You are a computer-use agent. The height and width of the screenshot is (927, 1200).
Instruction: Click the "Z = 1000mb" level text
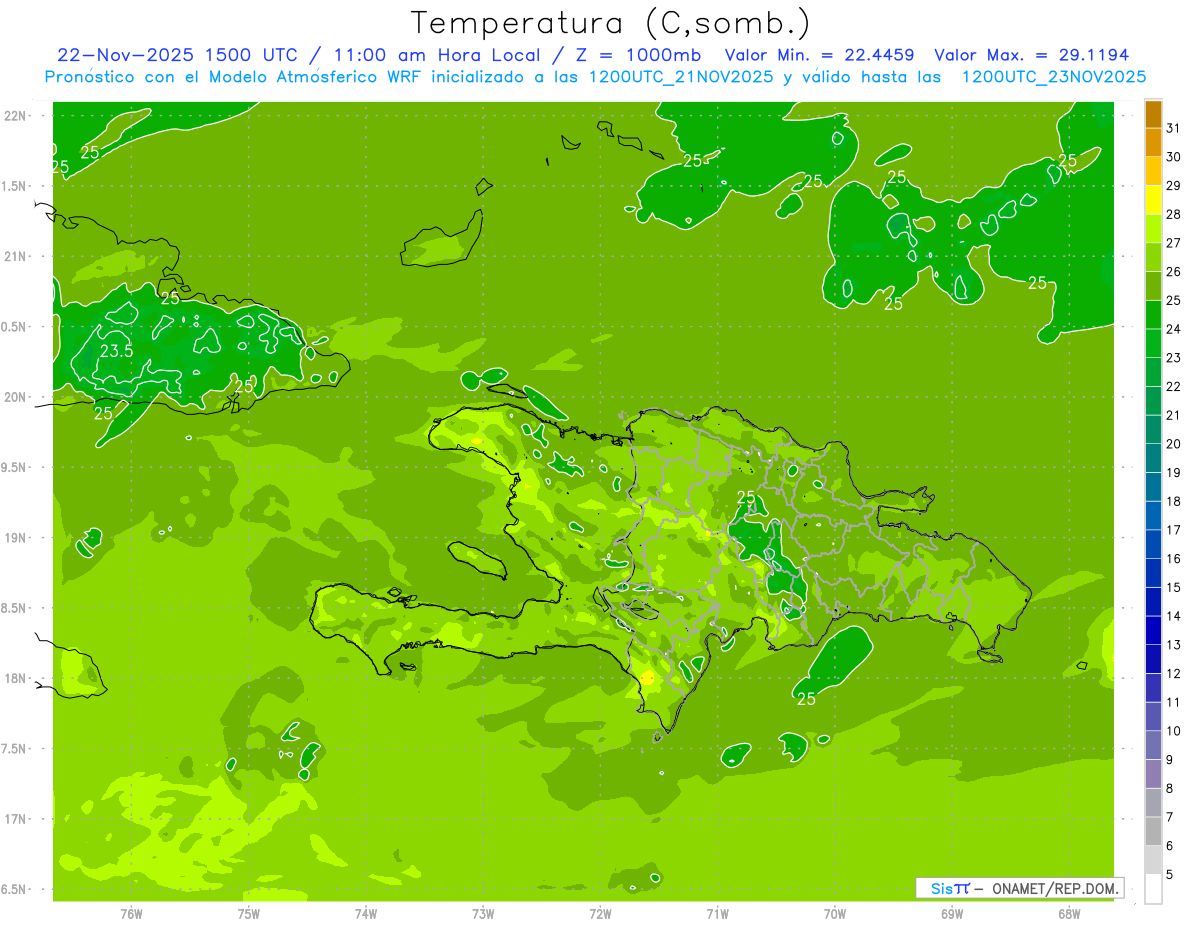(x=637, y=55)
